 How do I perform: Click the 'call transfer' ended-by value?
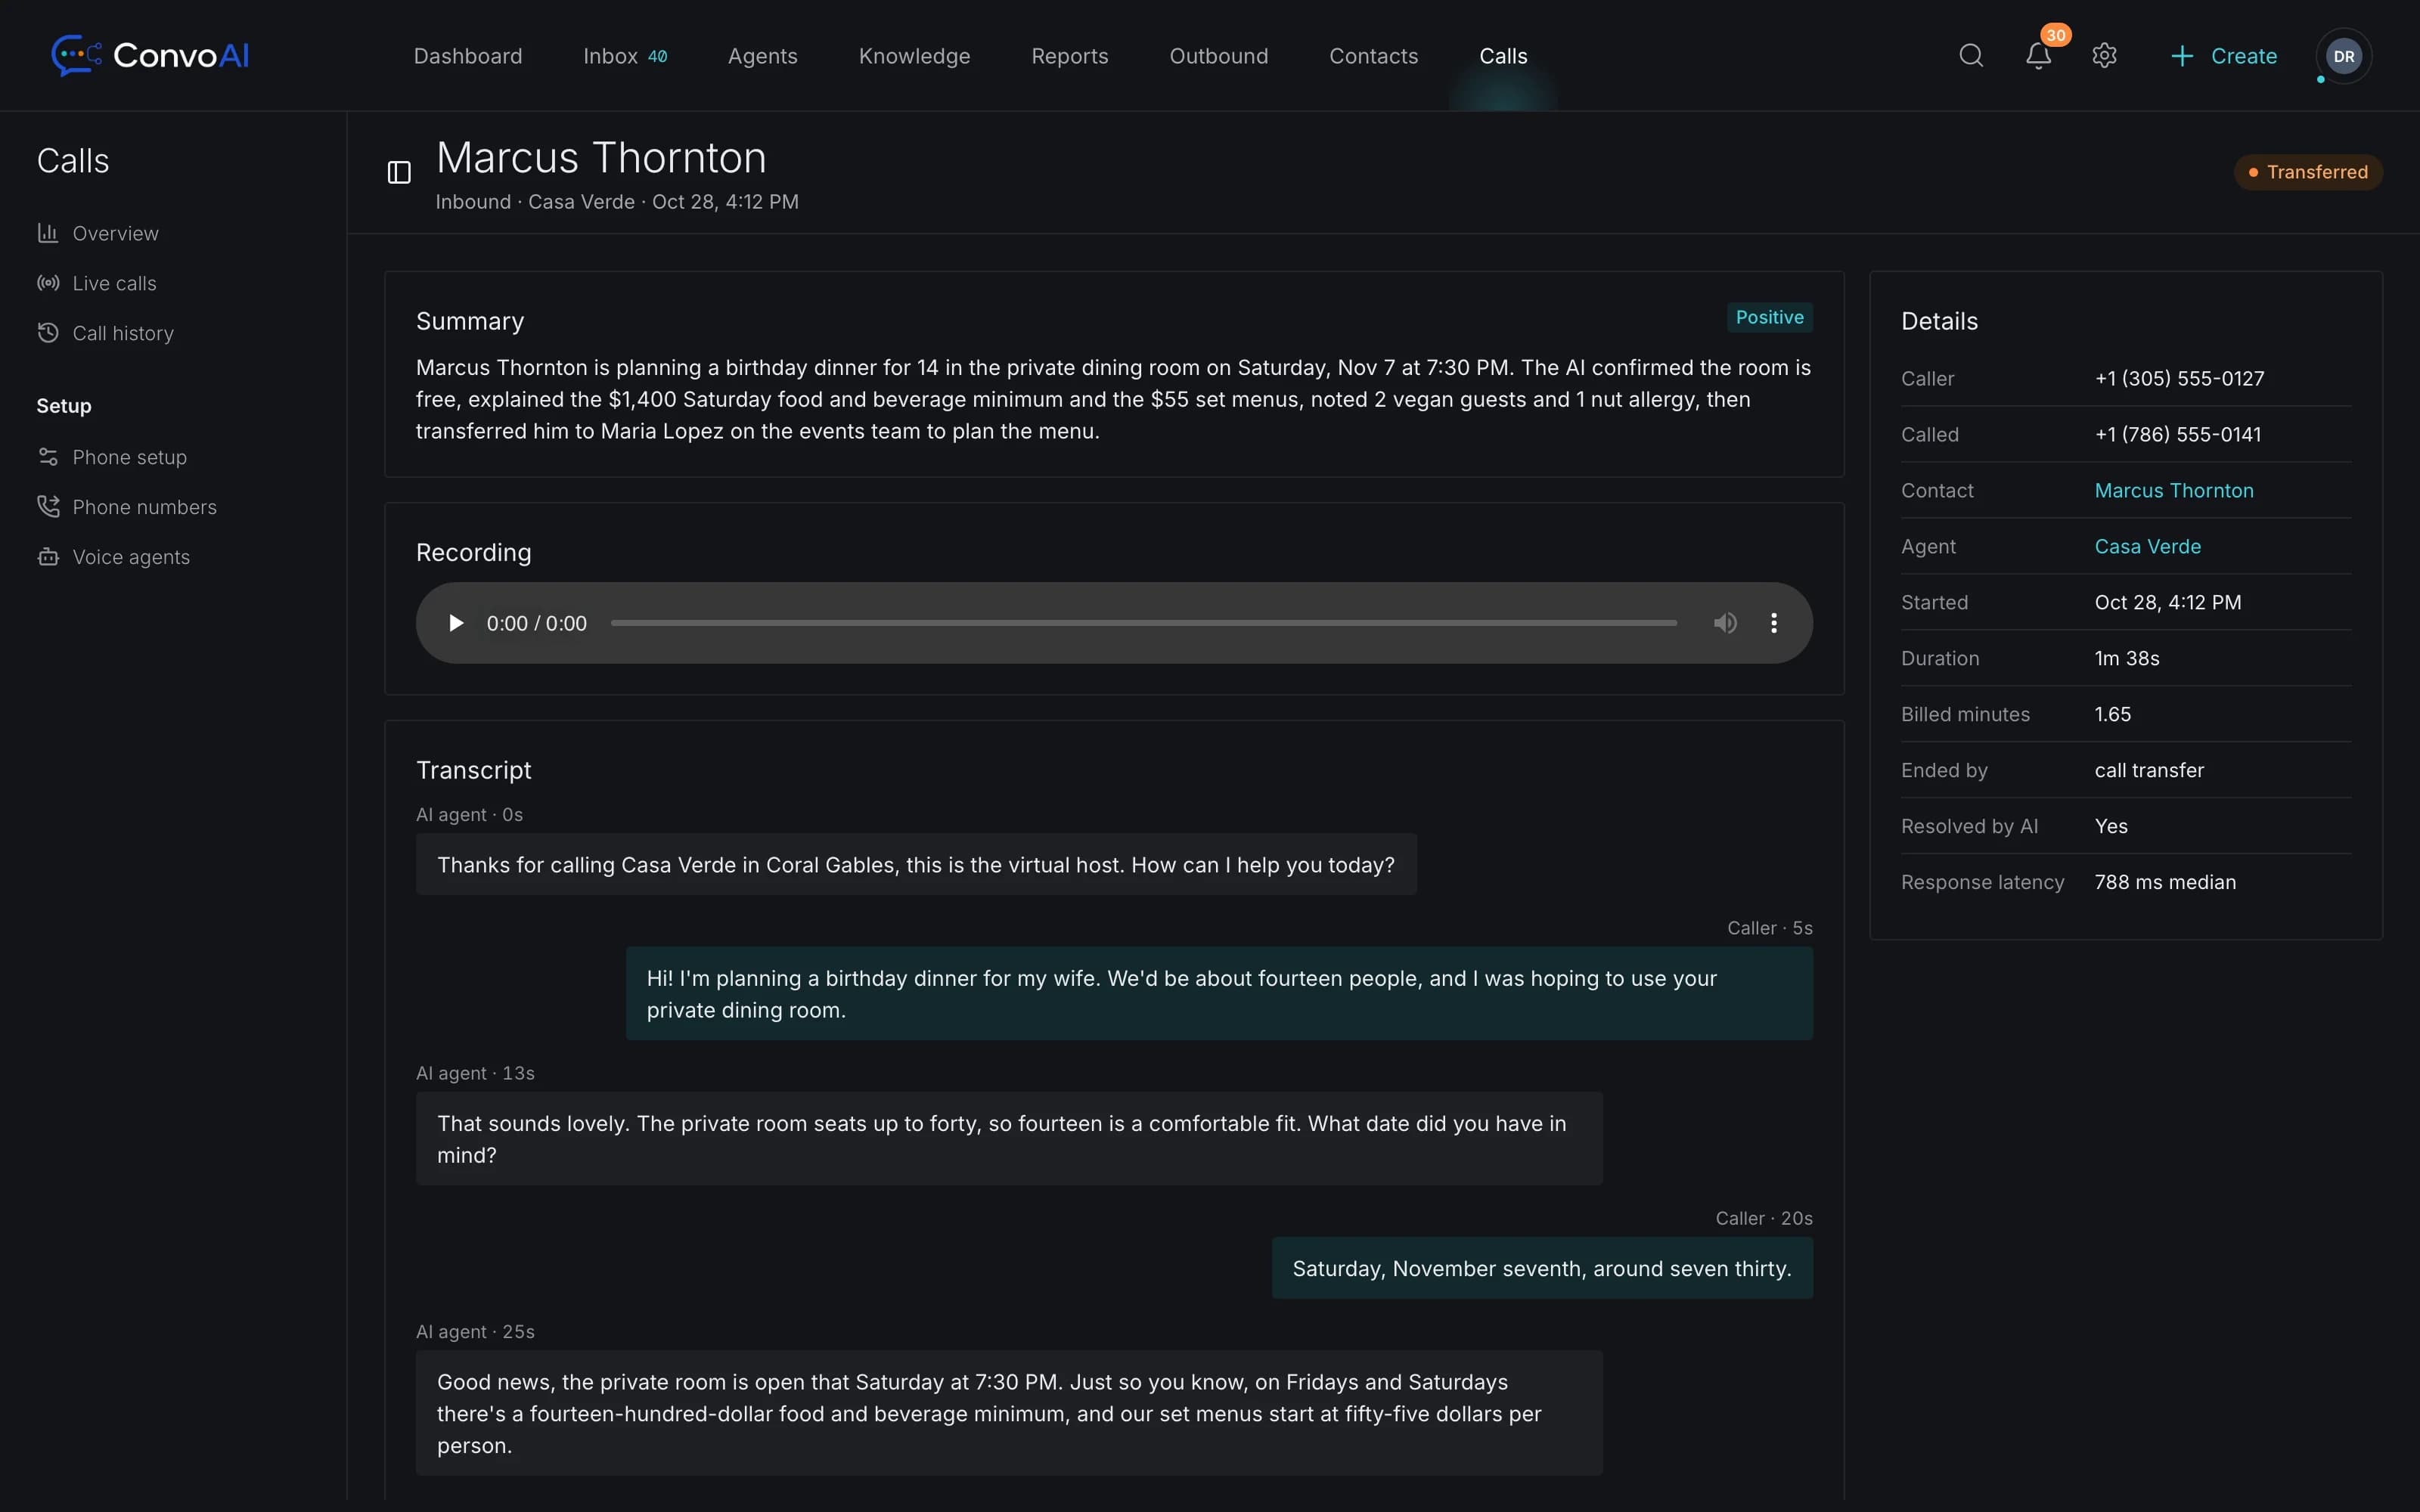pyautogui.click(x=2149, y=770)
